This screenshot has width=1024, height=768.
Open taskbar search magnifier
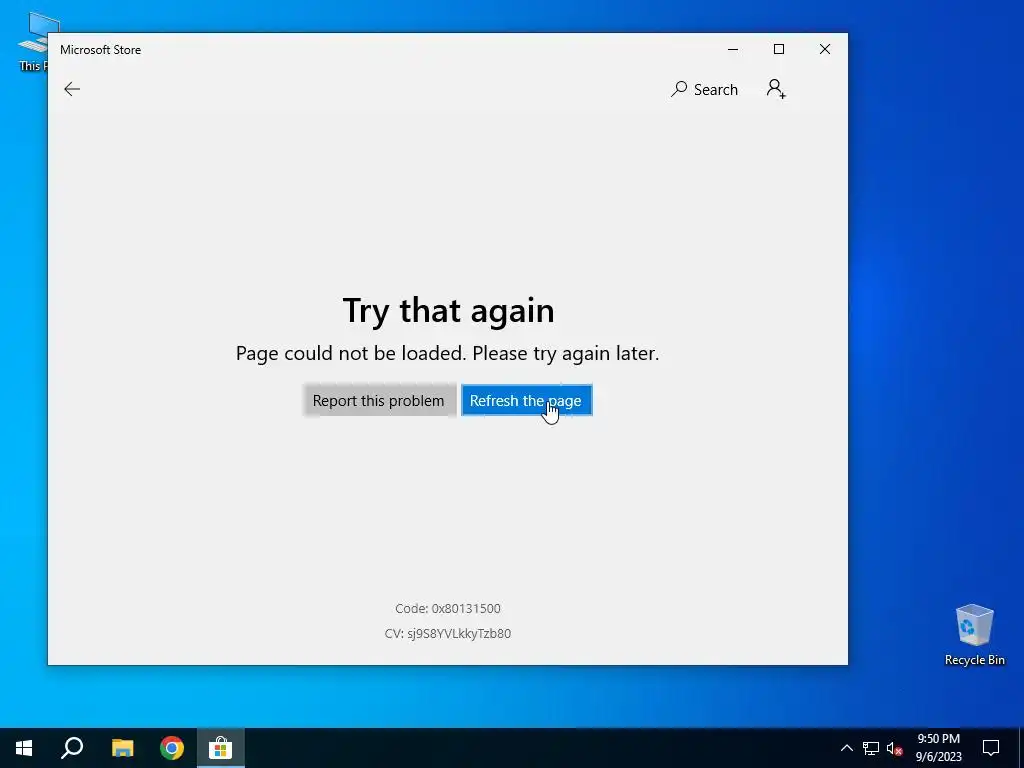pos(72,748)
